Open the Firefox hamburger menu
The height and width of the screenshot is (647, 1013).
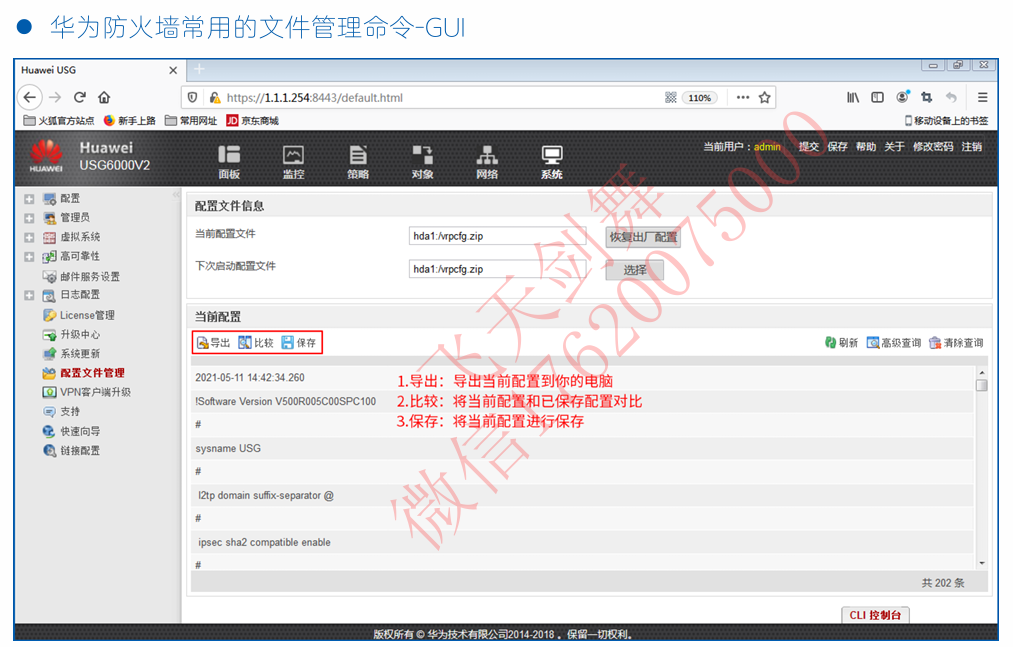pyautogui.click(x=983, y=98)
